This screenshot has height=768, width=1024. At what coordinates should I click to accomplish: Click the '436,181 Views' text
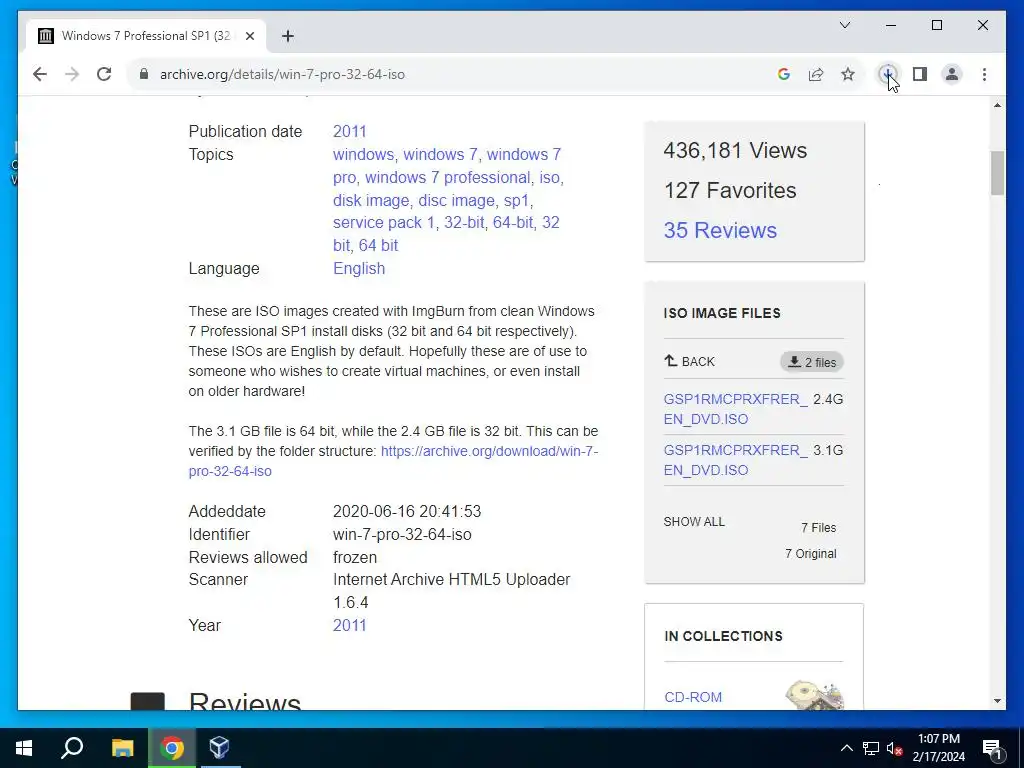735,151
